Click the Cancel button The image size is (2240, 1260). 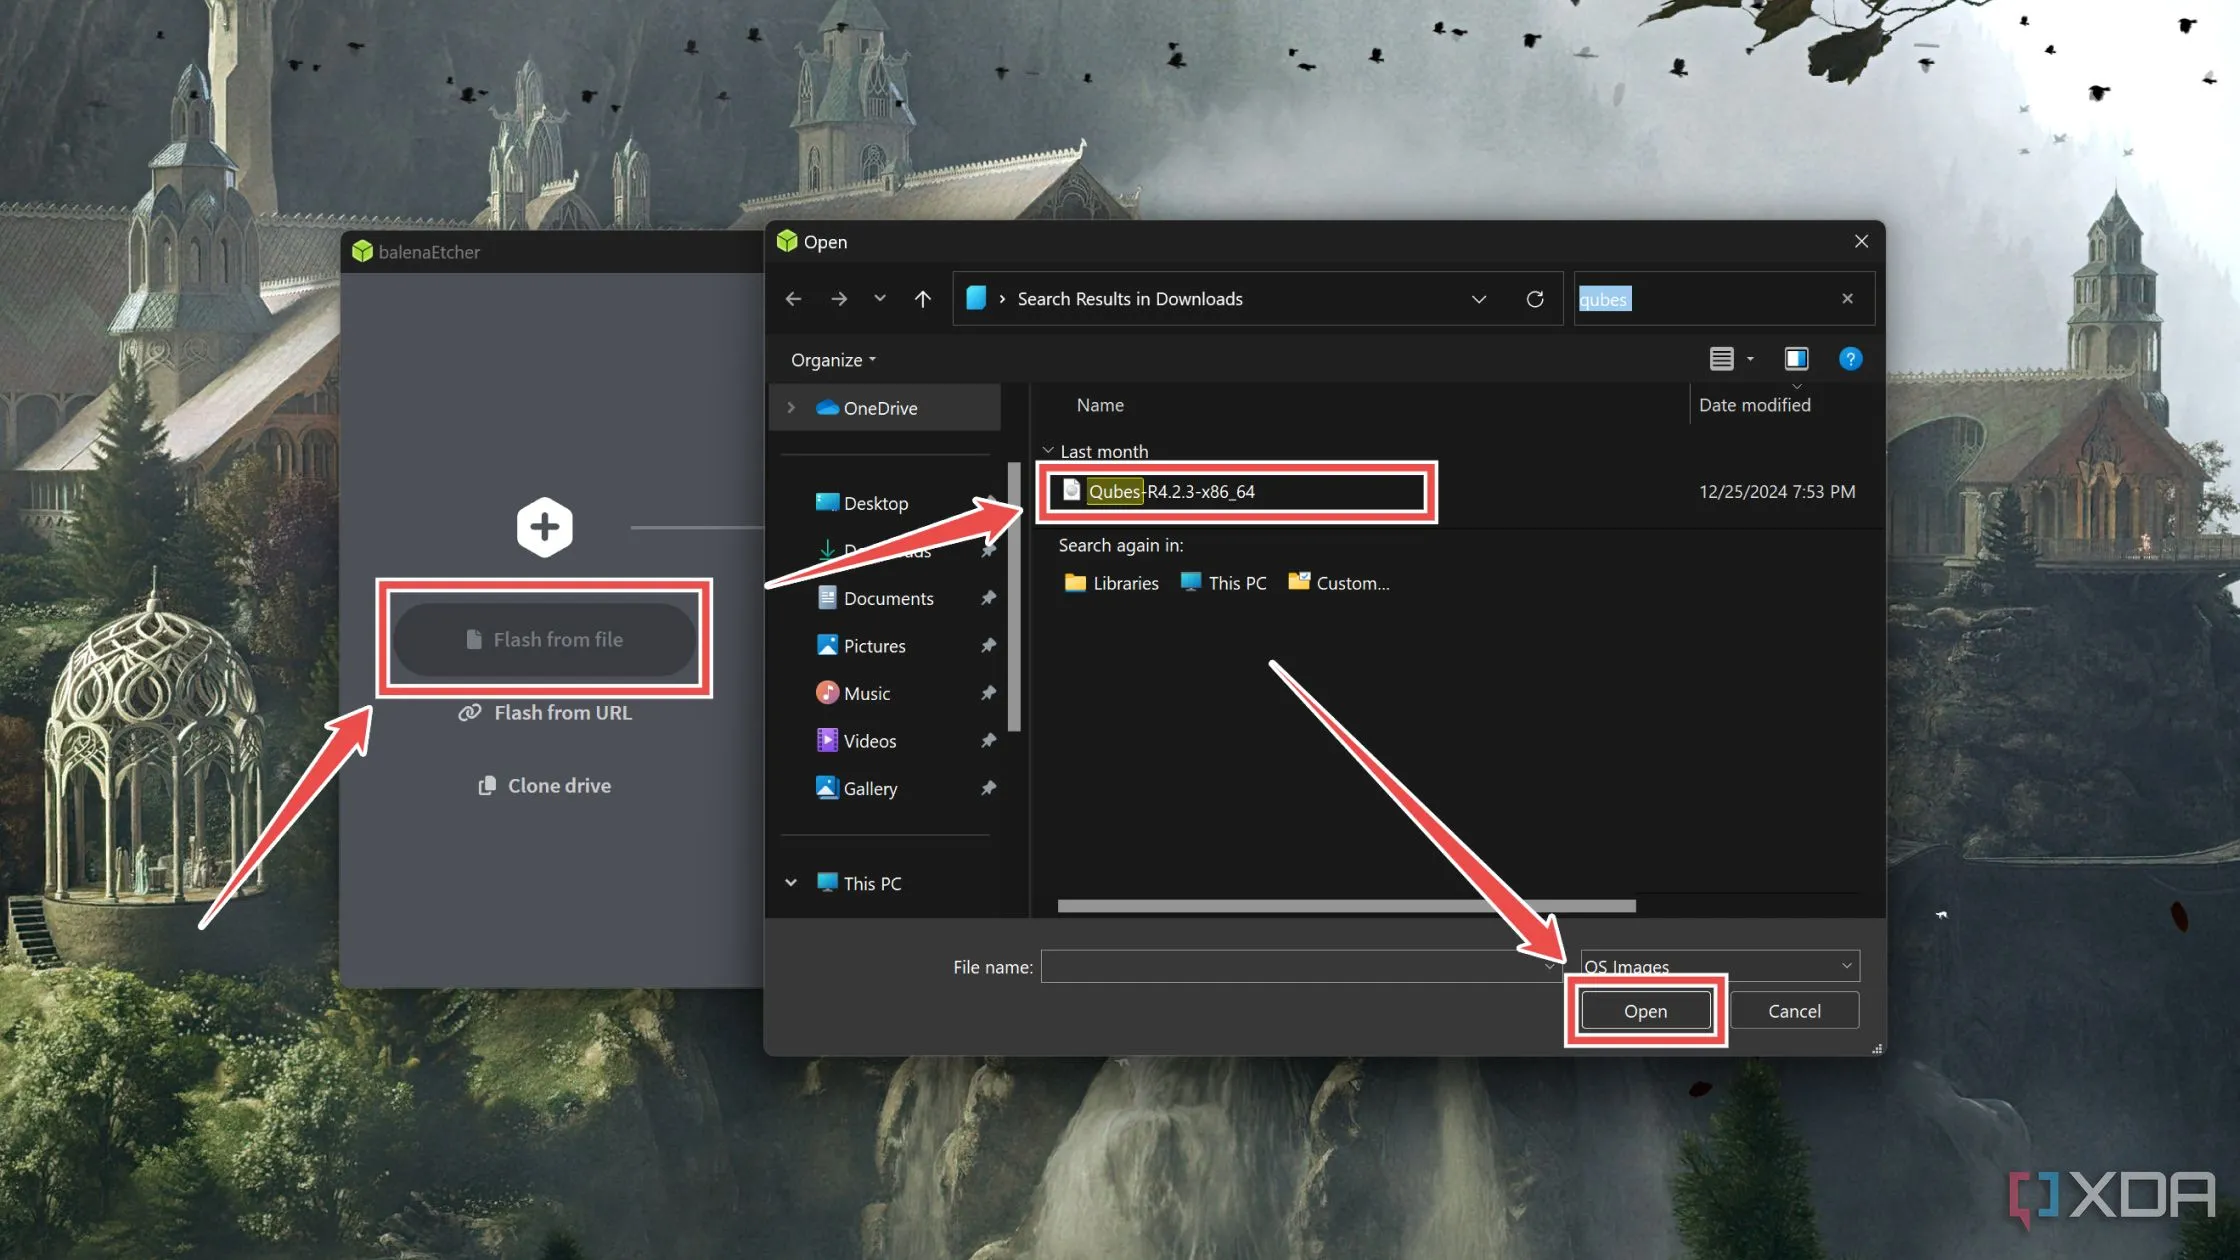coord(1794,1011)
